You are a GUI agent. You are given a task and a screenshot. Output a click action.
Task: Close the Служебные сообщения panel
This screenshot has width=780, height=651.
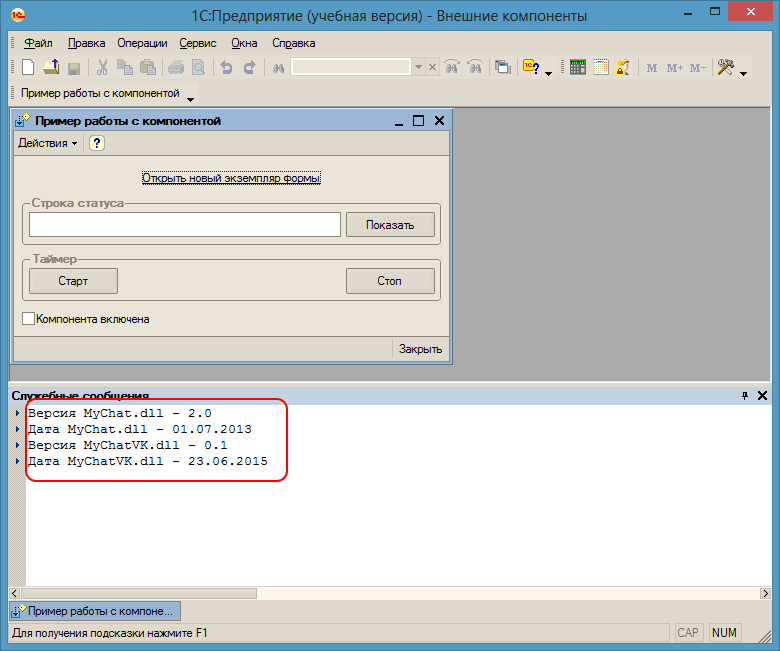coord(763,396)
